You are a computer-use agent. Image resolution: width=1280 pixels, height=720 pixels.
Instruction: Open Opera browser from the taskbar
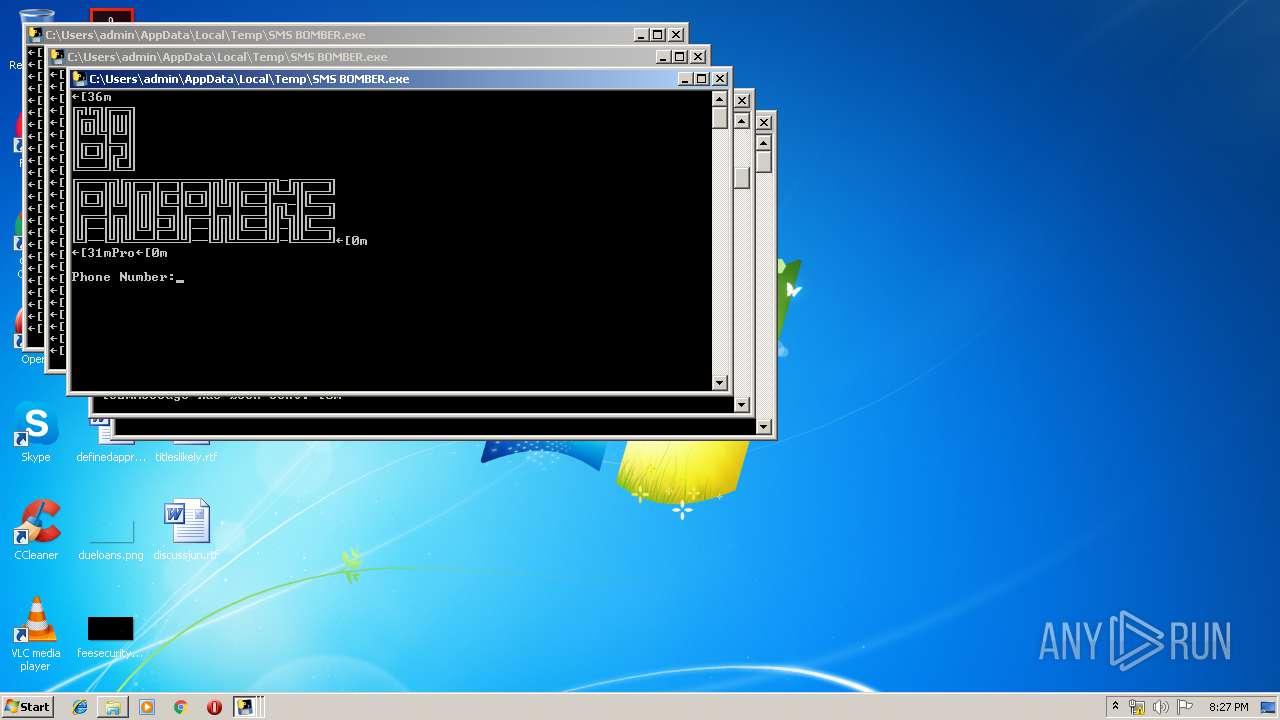click(214, 707)
